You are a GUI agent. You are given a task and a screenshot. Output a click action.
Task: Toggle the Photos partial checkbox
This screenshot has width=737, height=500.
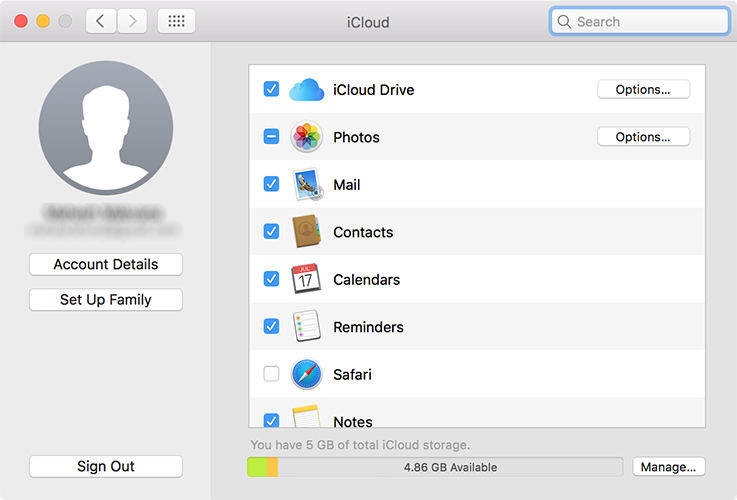pos(271,136)
